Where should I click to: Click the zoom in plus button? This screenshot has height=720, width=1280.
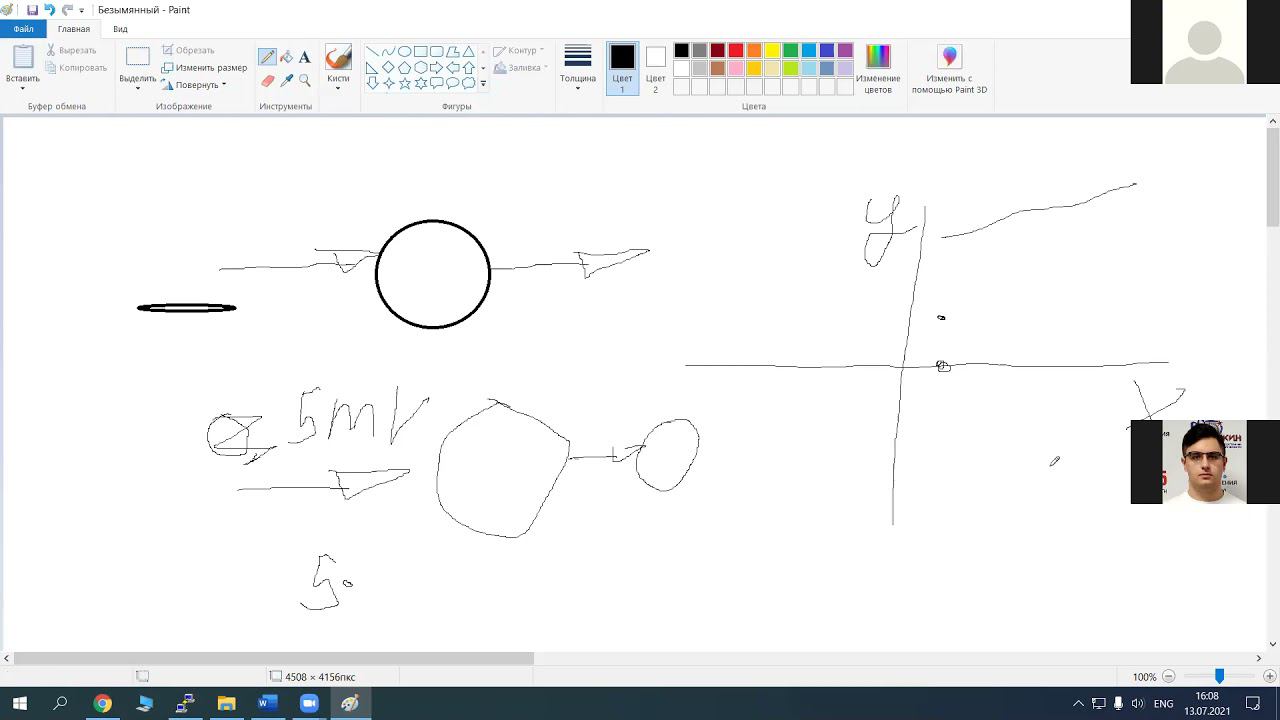pos(1269,677)
